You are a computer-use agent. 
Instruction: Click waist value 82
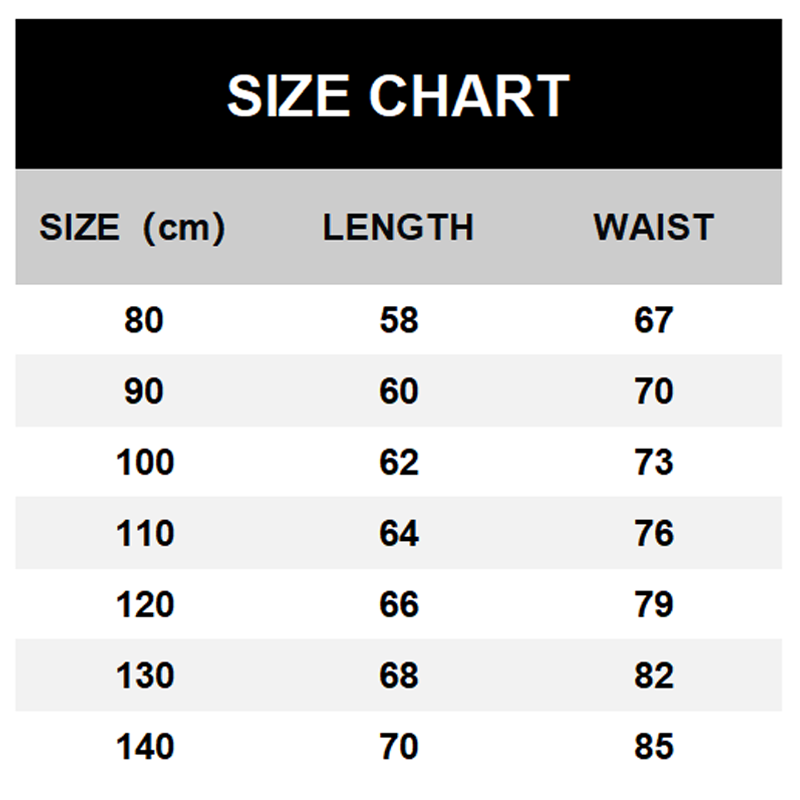pyautogui.click(x=654, y=676)
